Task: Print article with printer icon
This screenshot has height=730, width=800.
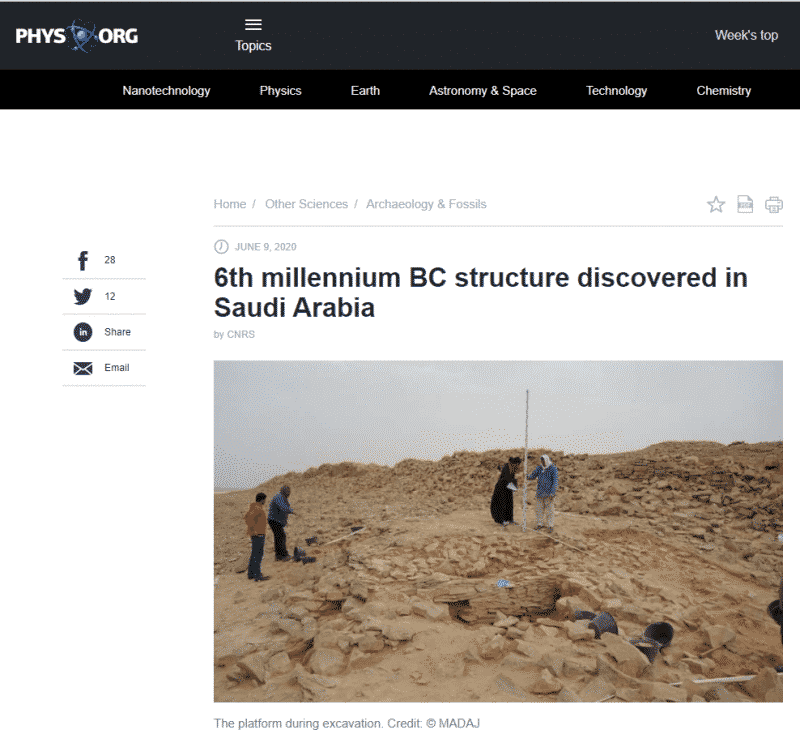Action: pos(773,205)
